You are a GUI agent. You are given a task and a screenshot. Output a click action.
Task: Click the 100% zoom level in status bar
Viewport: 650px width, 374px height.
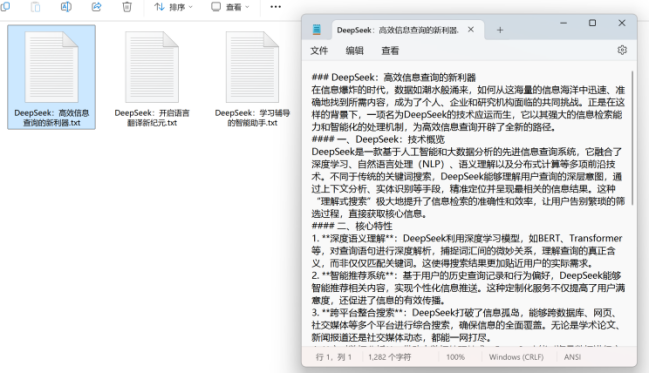click(x=455, y=357)
